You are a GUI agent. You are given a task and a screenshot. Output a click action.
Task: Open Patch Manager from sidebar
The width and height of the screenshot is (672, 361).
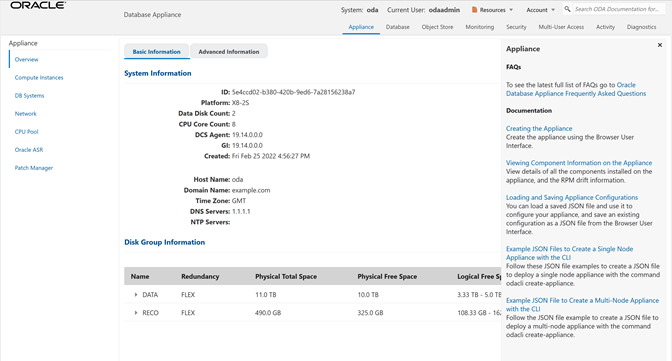(34, 168)
